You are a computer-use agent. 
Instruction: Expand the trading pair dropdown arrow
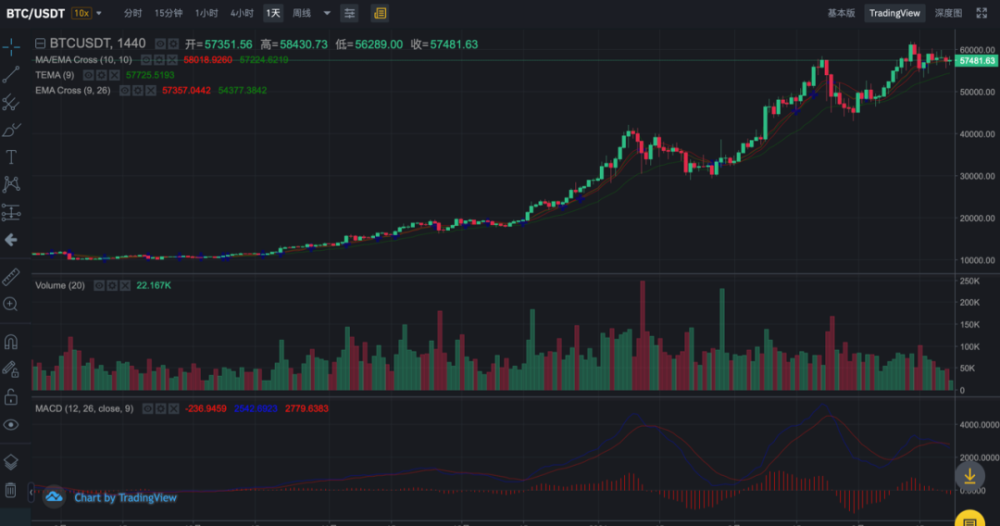99,13
